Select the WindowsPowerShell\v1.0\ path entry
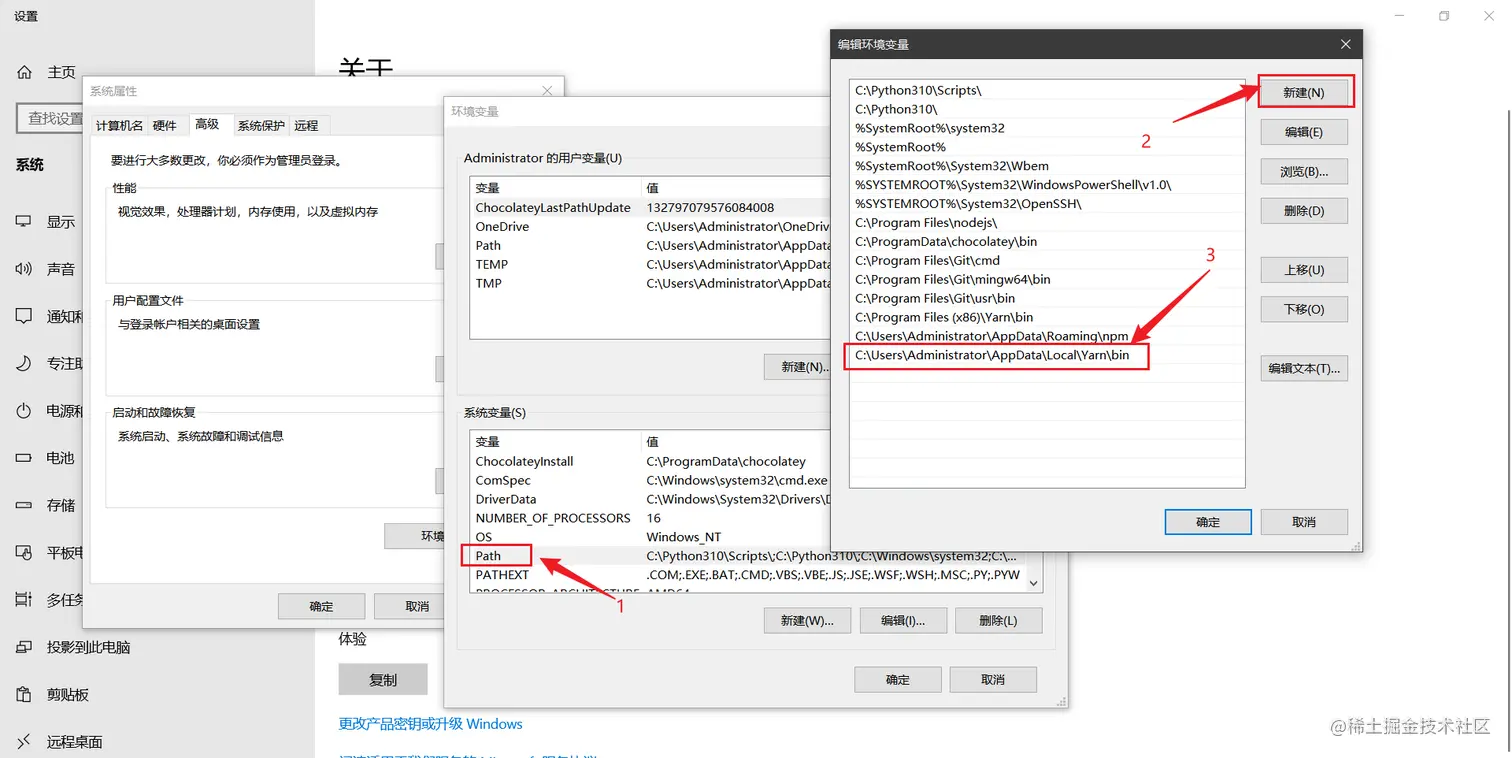The height and width of the screenshot is (758, 1512). pyautogui.click(x=1047, y=185)
